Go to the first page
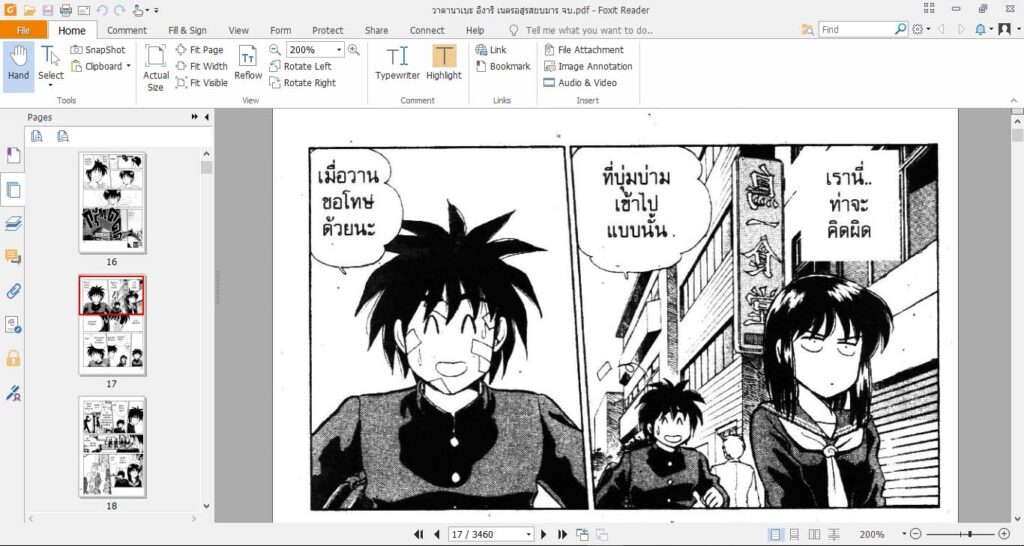The image size is (1024, 546). coord(419,534)
